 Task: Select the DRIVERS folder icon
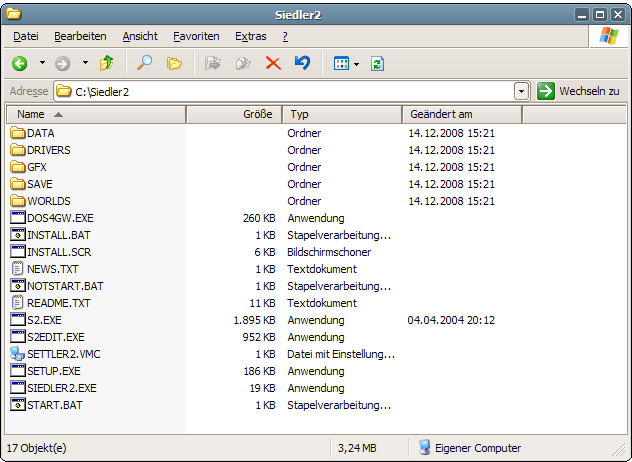tap(18, 150)
